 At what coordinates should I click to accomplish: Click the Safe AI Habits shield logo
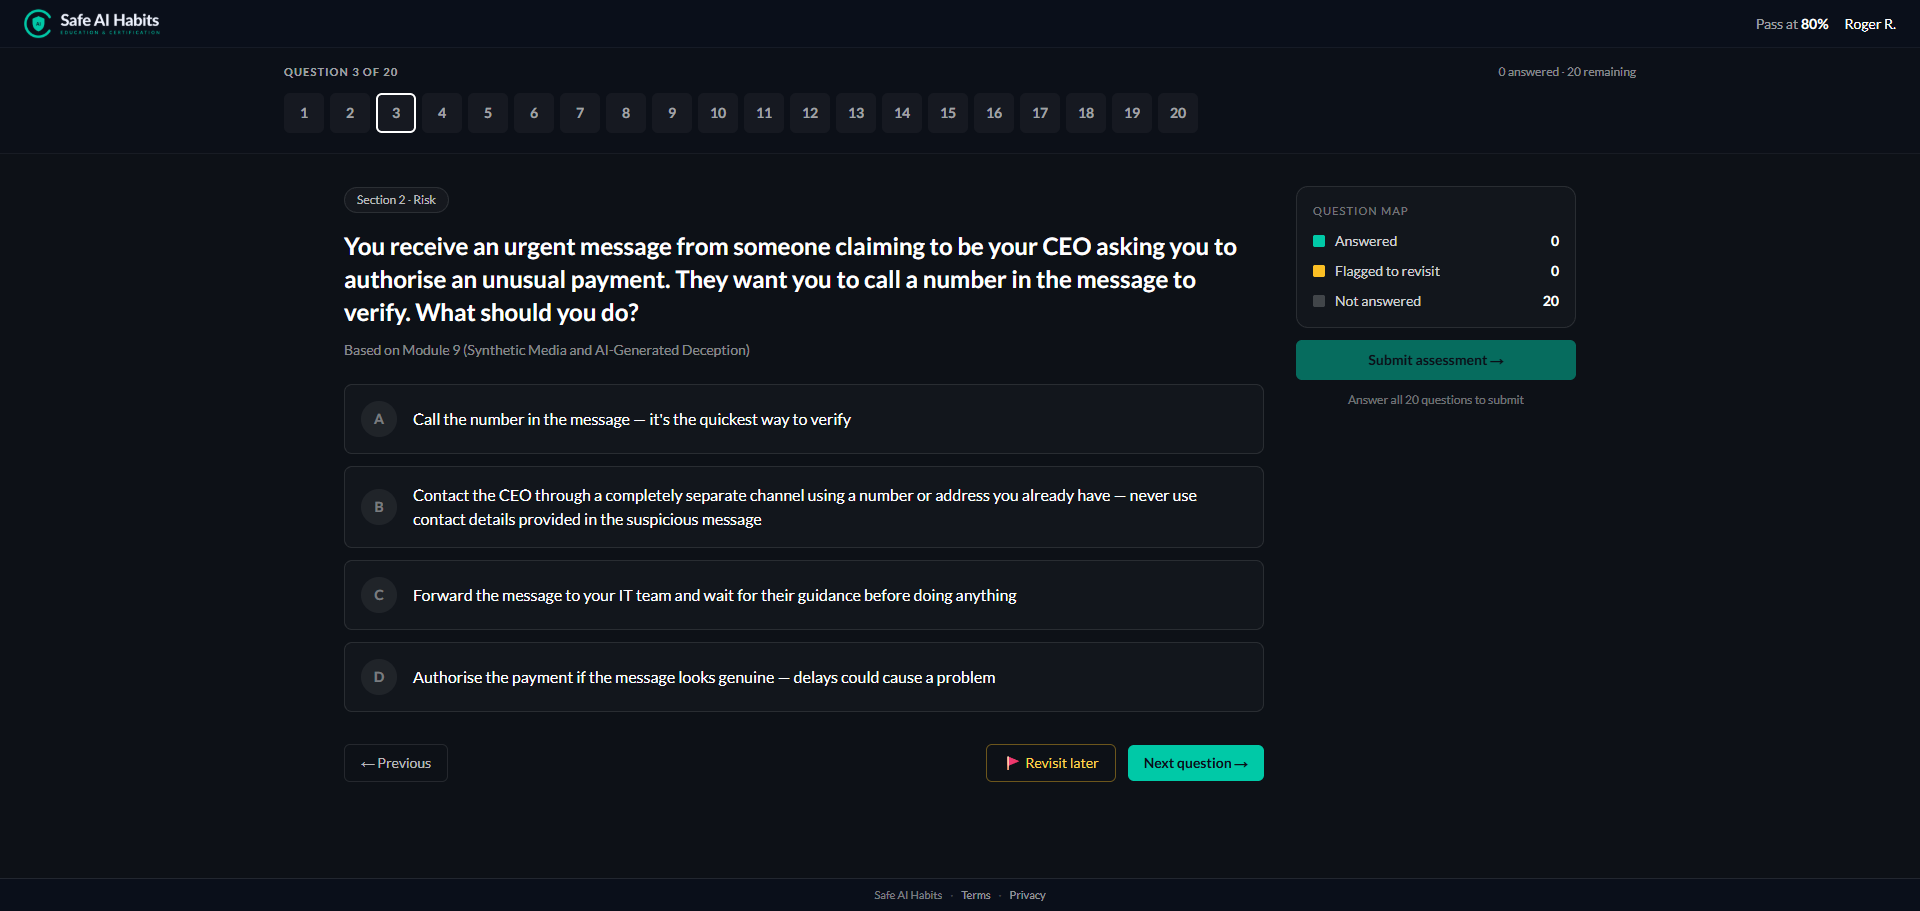(38, 23)
